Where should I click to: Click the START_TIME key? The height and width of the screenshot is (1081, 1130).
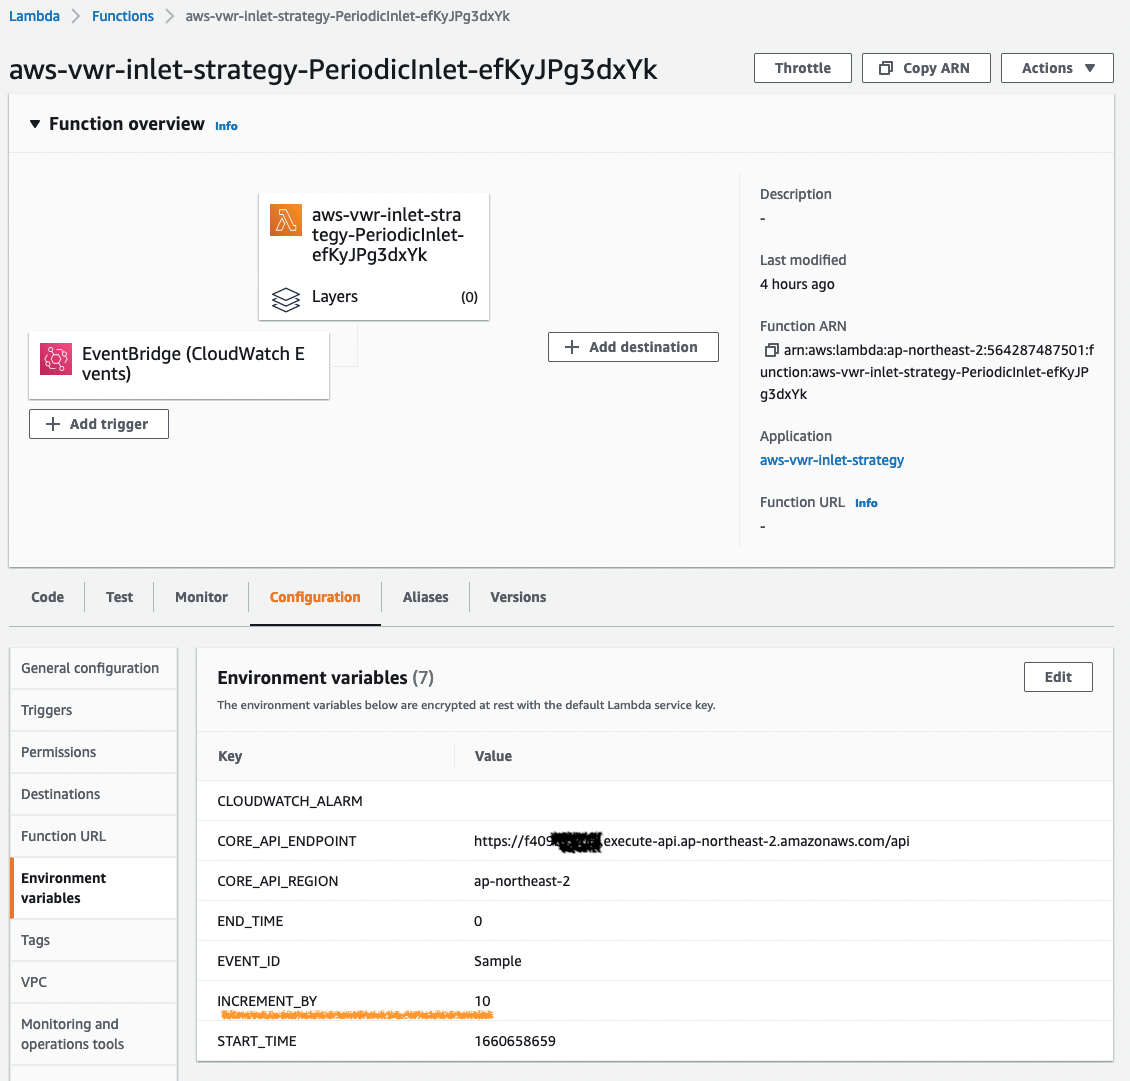[257, 1041]
